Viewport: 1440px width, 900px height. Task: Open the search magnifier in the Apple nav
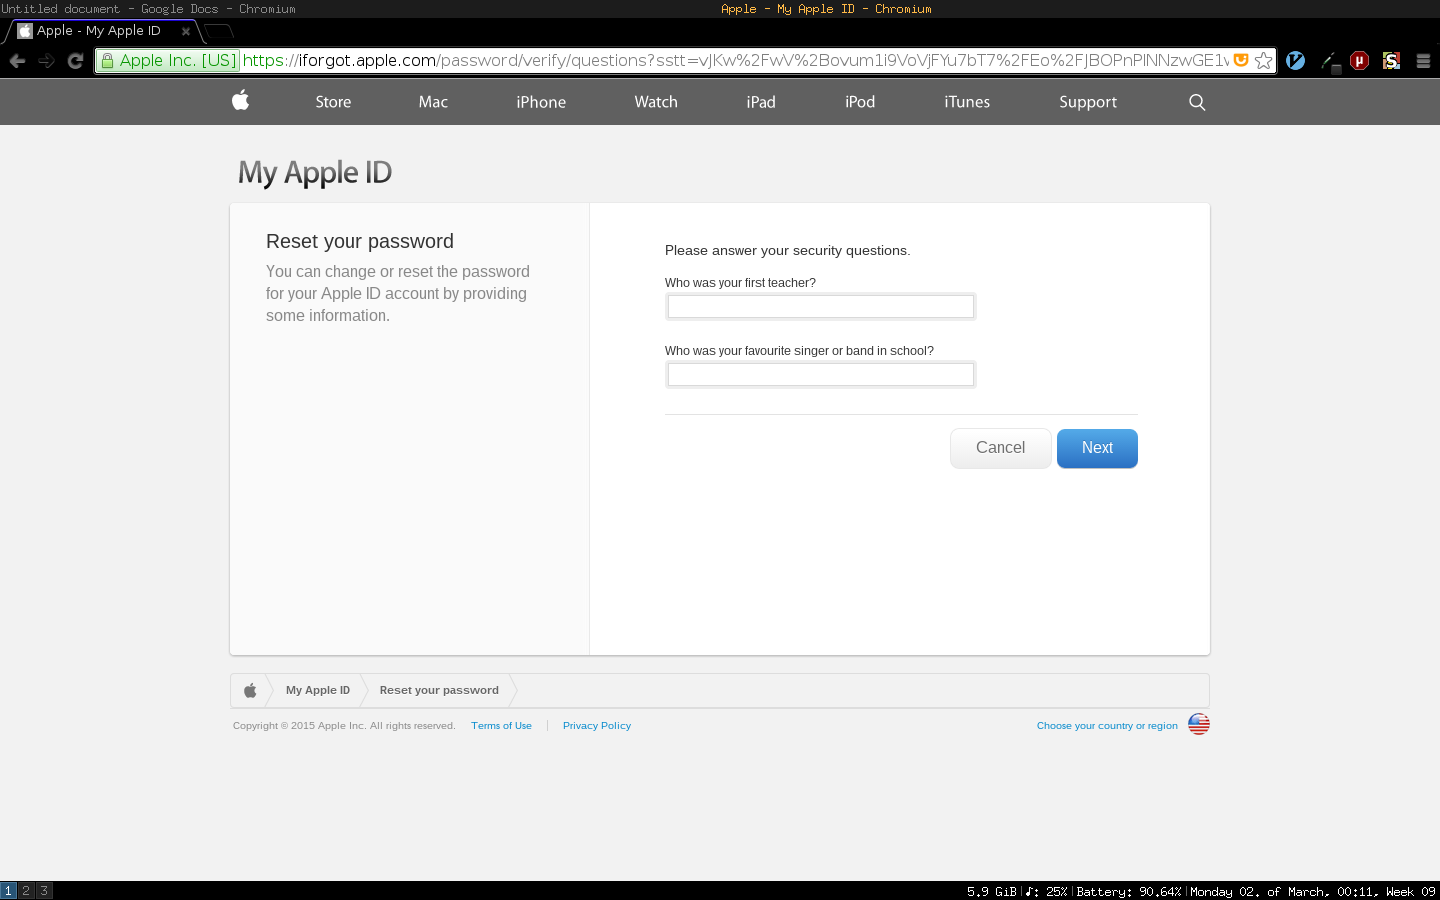pos(1197,102)
